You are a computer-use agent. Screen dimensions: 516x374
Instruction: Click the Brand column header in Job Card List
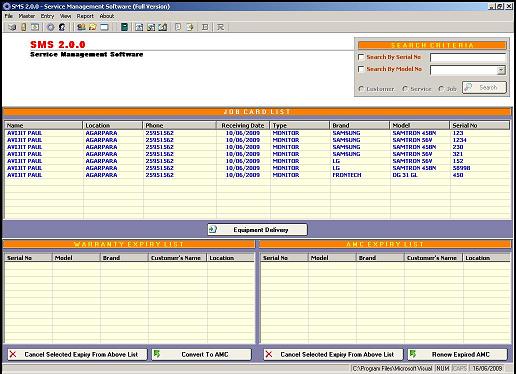pos(360,125)
